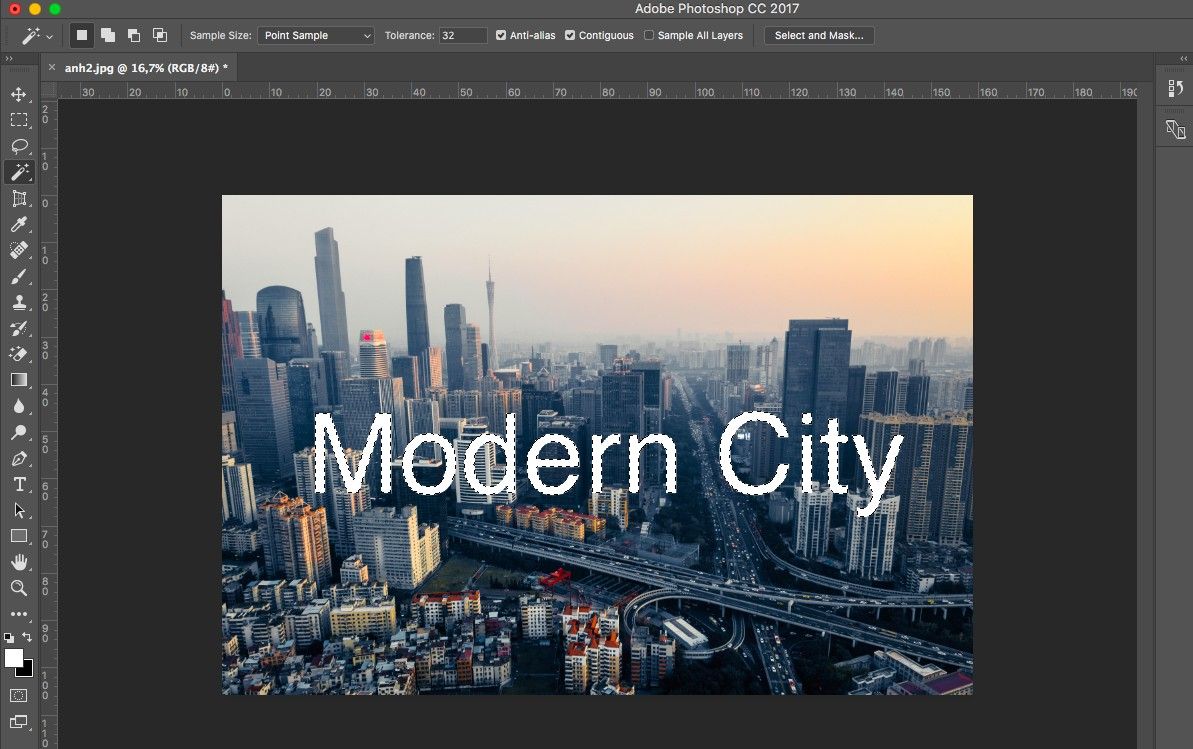
Task: Activate the Hand tool
Action: coord(18,562)
